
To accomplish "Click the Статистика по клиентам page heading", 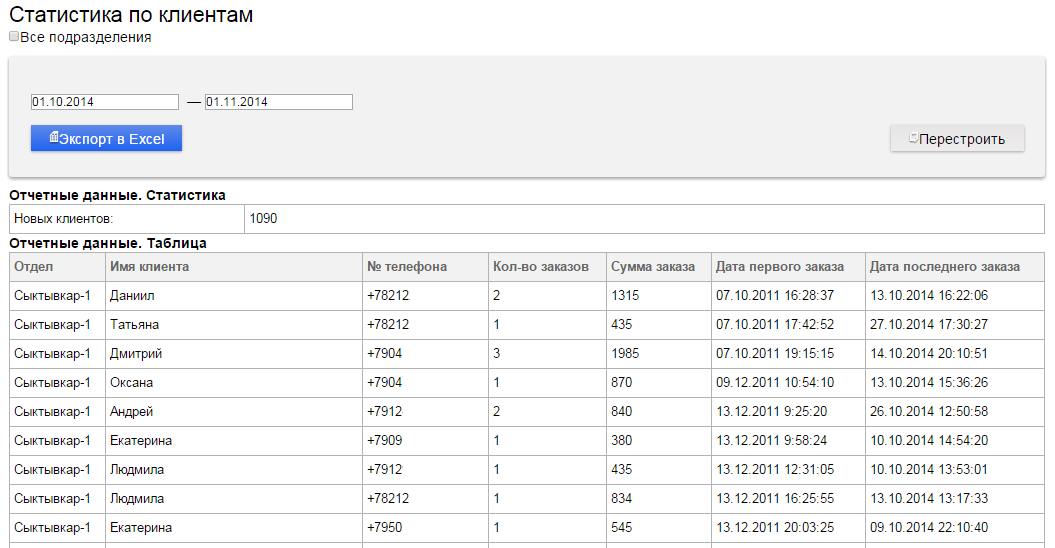I will (131, 15).
